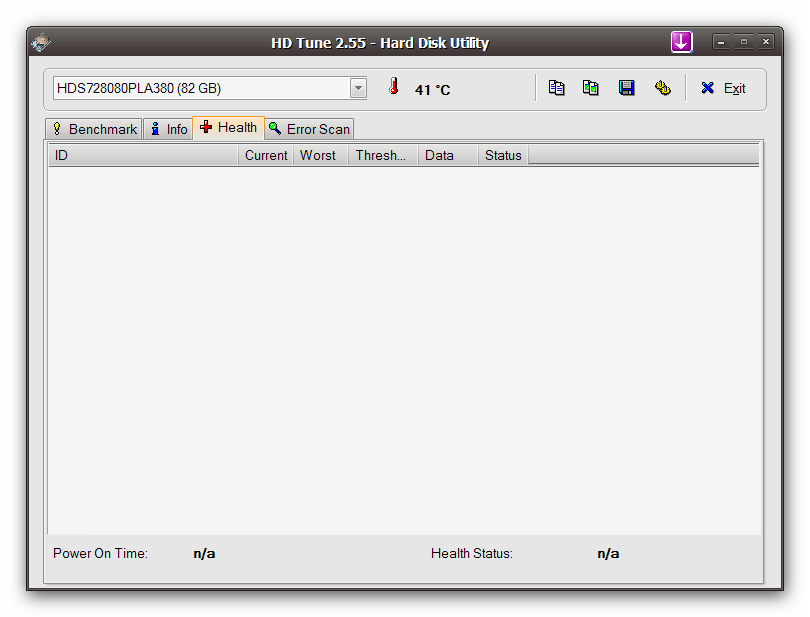Save screenshot using floppy disk icon
The width and height of the screenshot is (810, 617).
pyautogui.click(x=627, y=88)
